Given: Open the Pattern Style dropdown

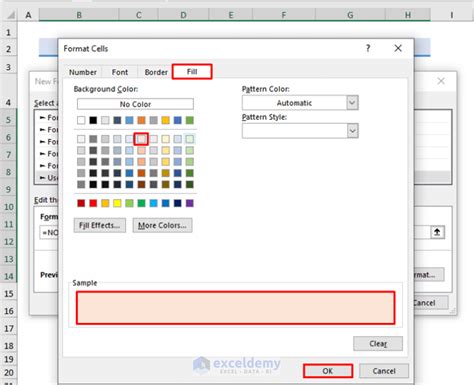Looking at the screenshot, I should point(352,131).
